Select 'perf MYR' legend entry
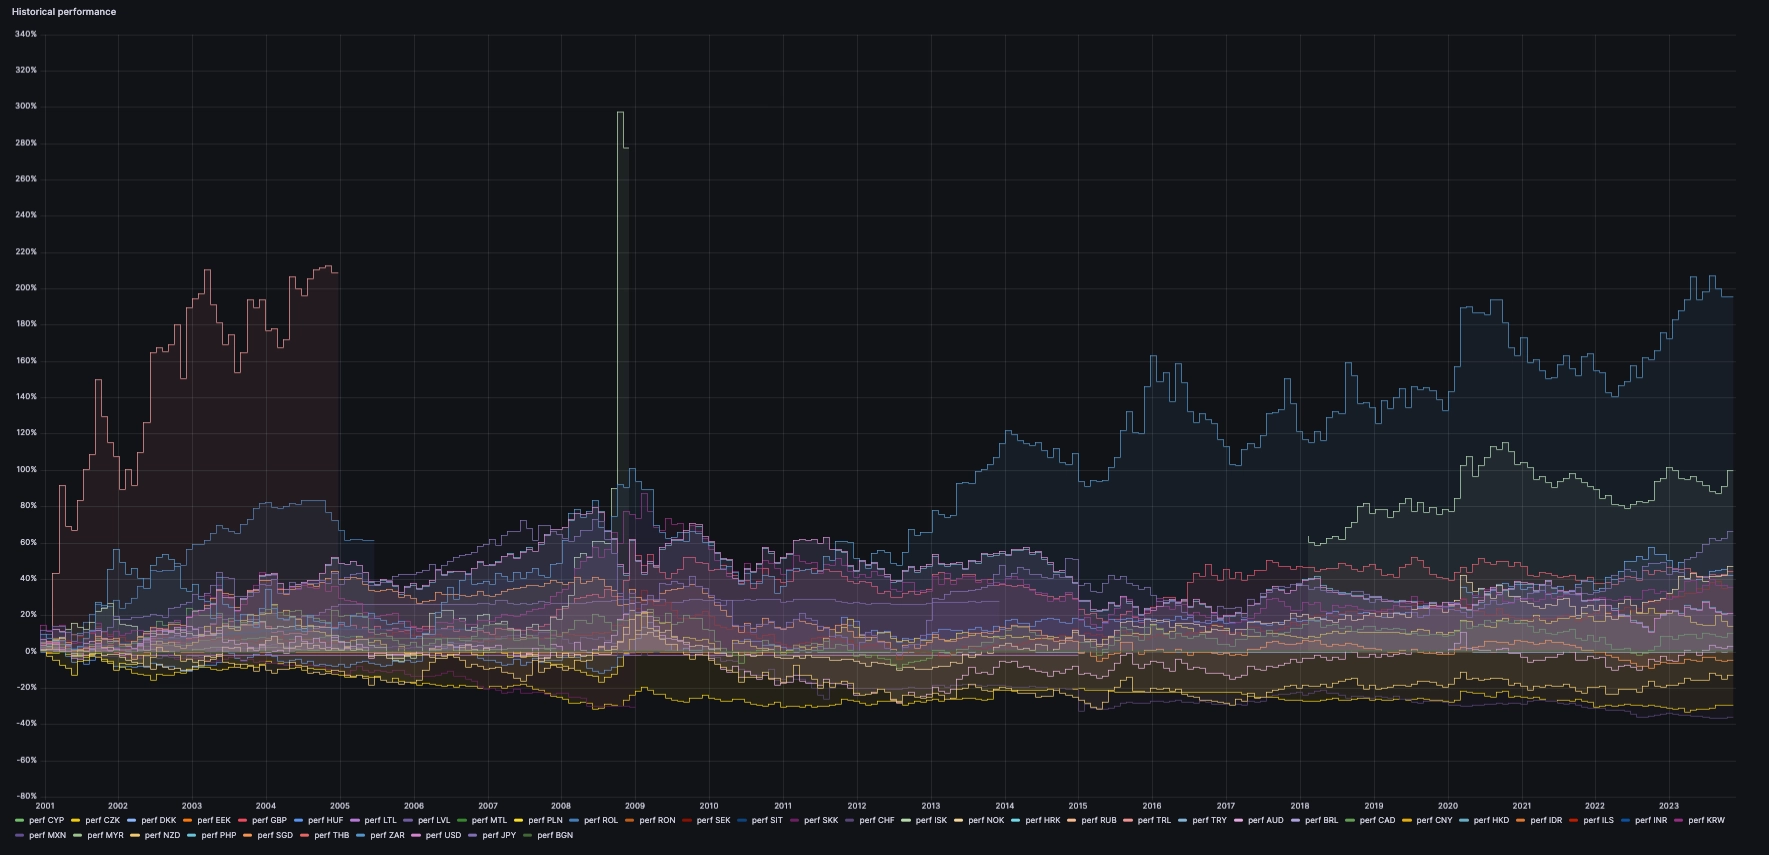Image resolution: width=1769 pixels, height=855 pixels. [x=105, y=835]
